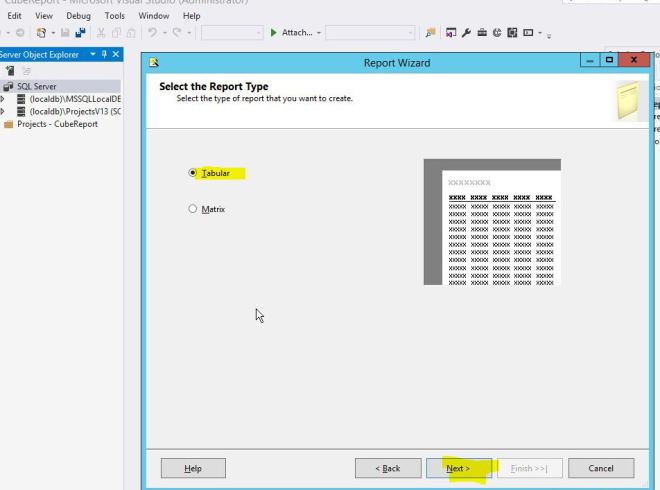Expand the (localdb)\ProjectsV13 server node
This screenshot has height=490, width=660.
click(4, 110)
